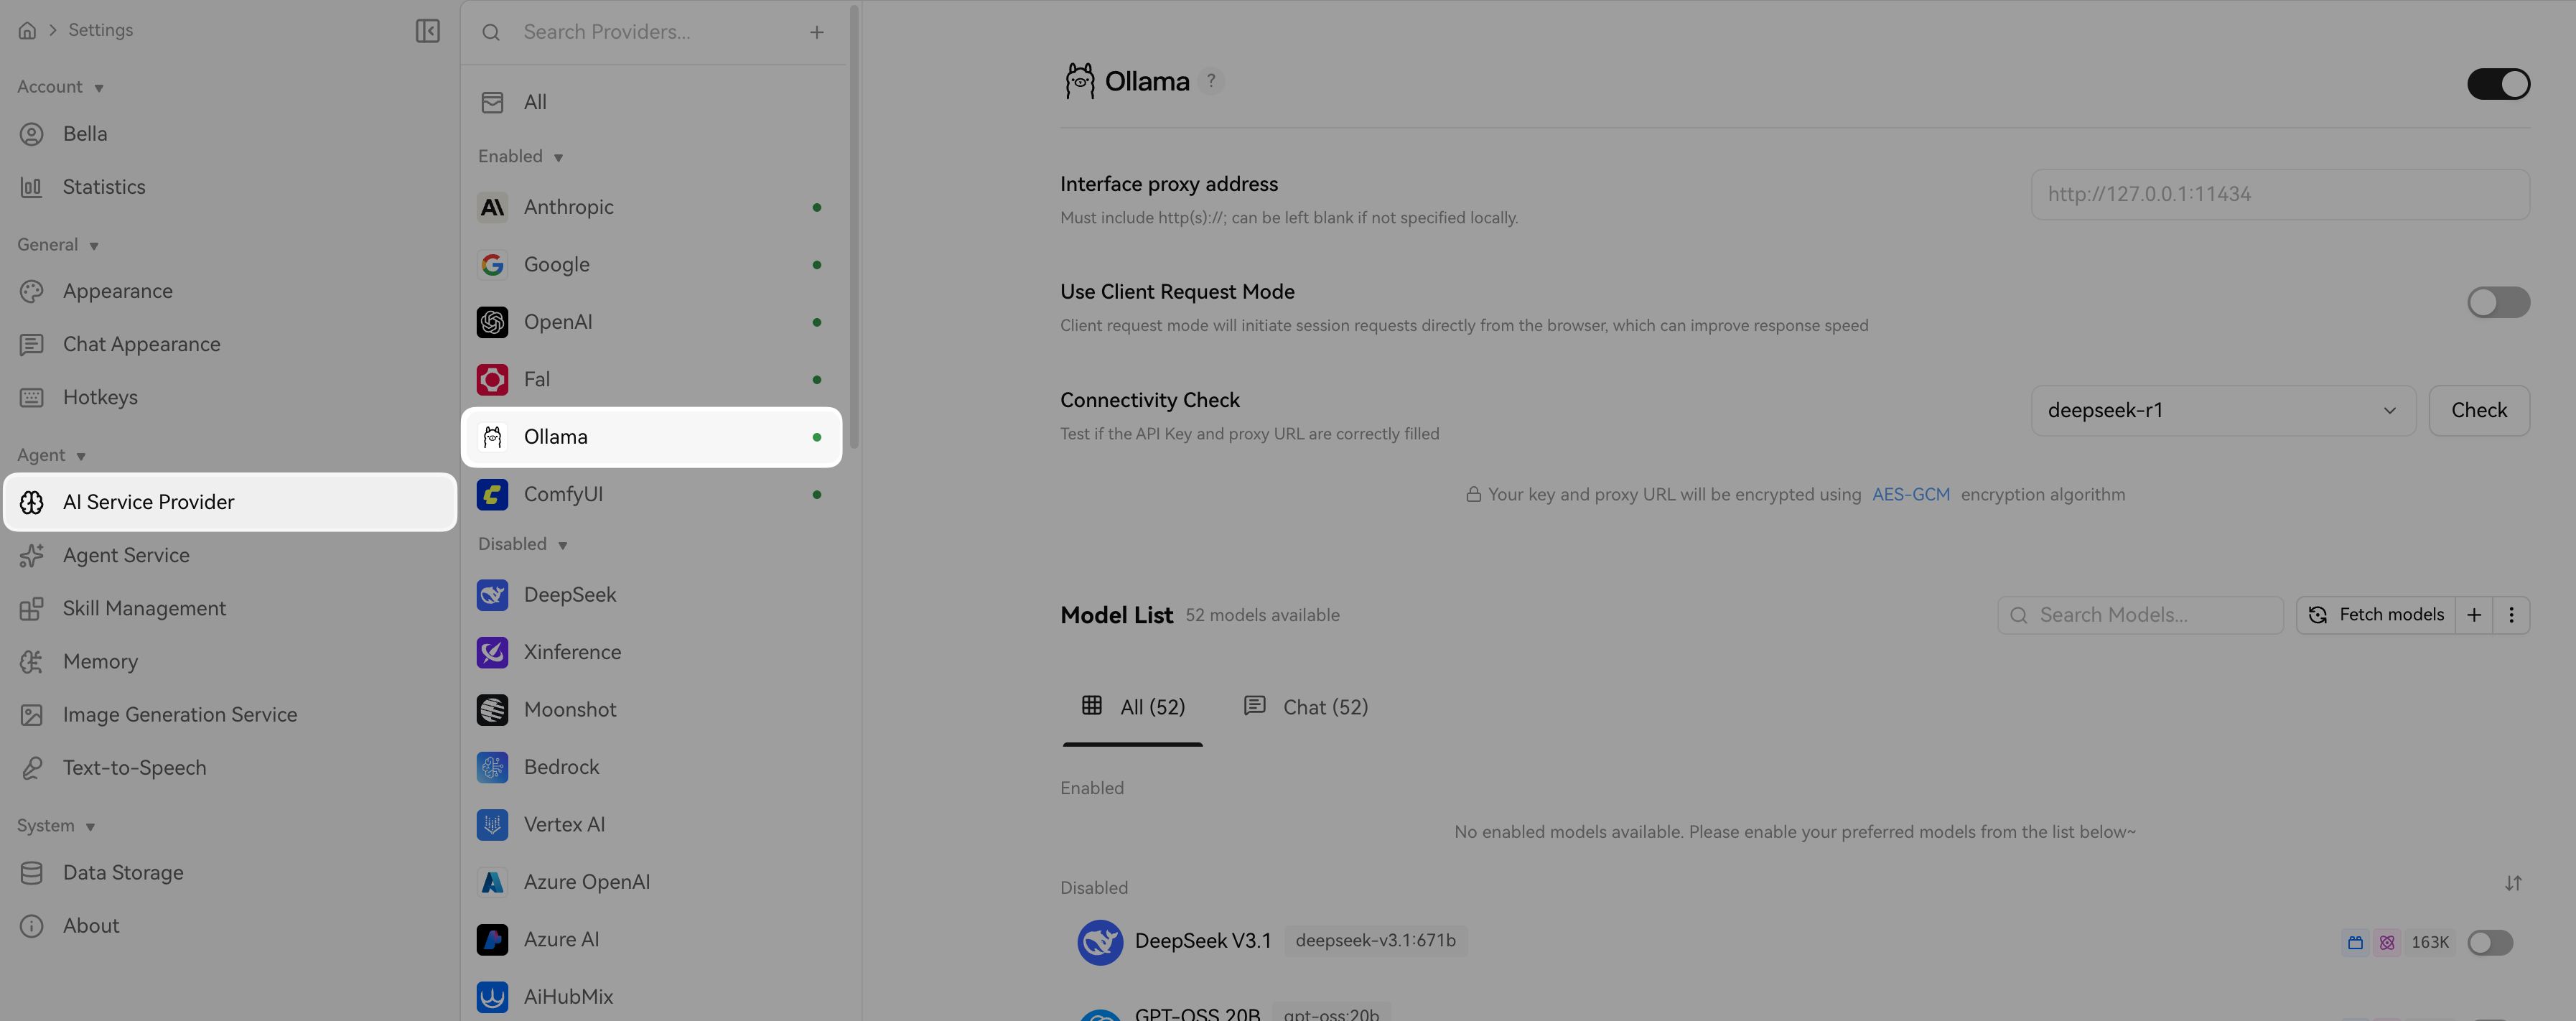This screenshot has height=1021, width=2576.
Task: Click the Check connectivity button
Action: click(x=2479, y=410)
